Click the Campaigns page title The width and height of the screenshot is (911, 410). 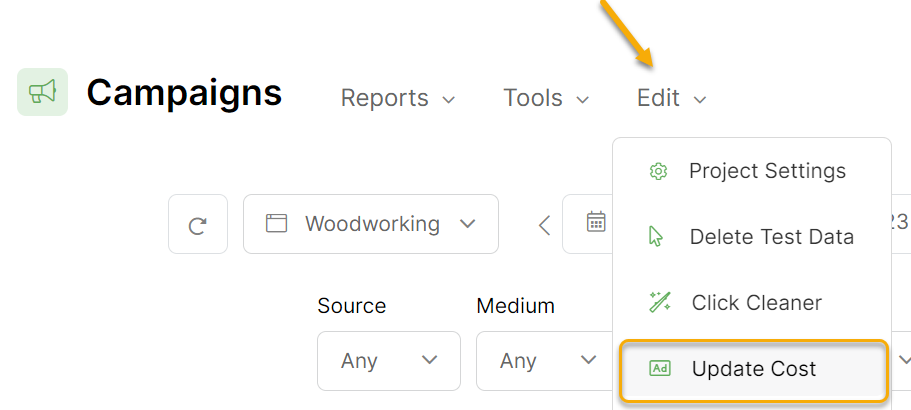[184, 93]
